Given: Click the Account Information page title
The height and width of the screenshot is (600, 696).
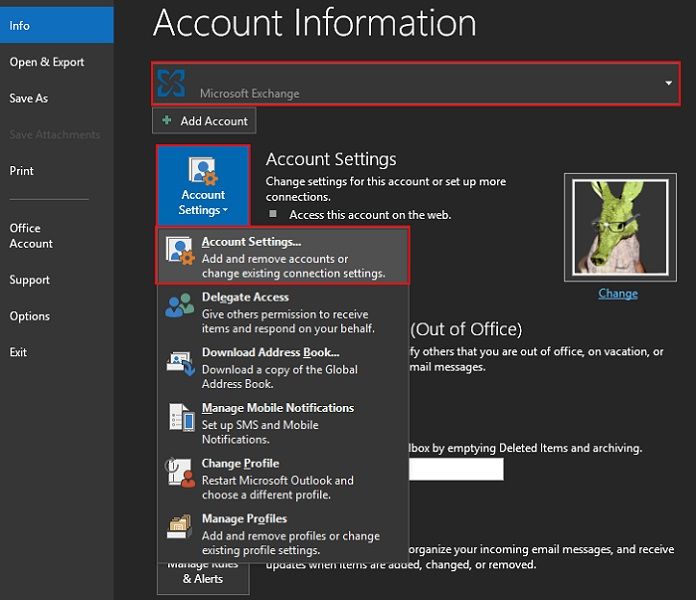Looking at the screenshot, I should pyautogui.click(x=315, y=23).
